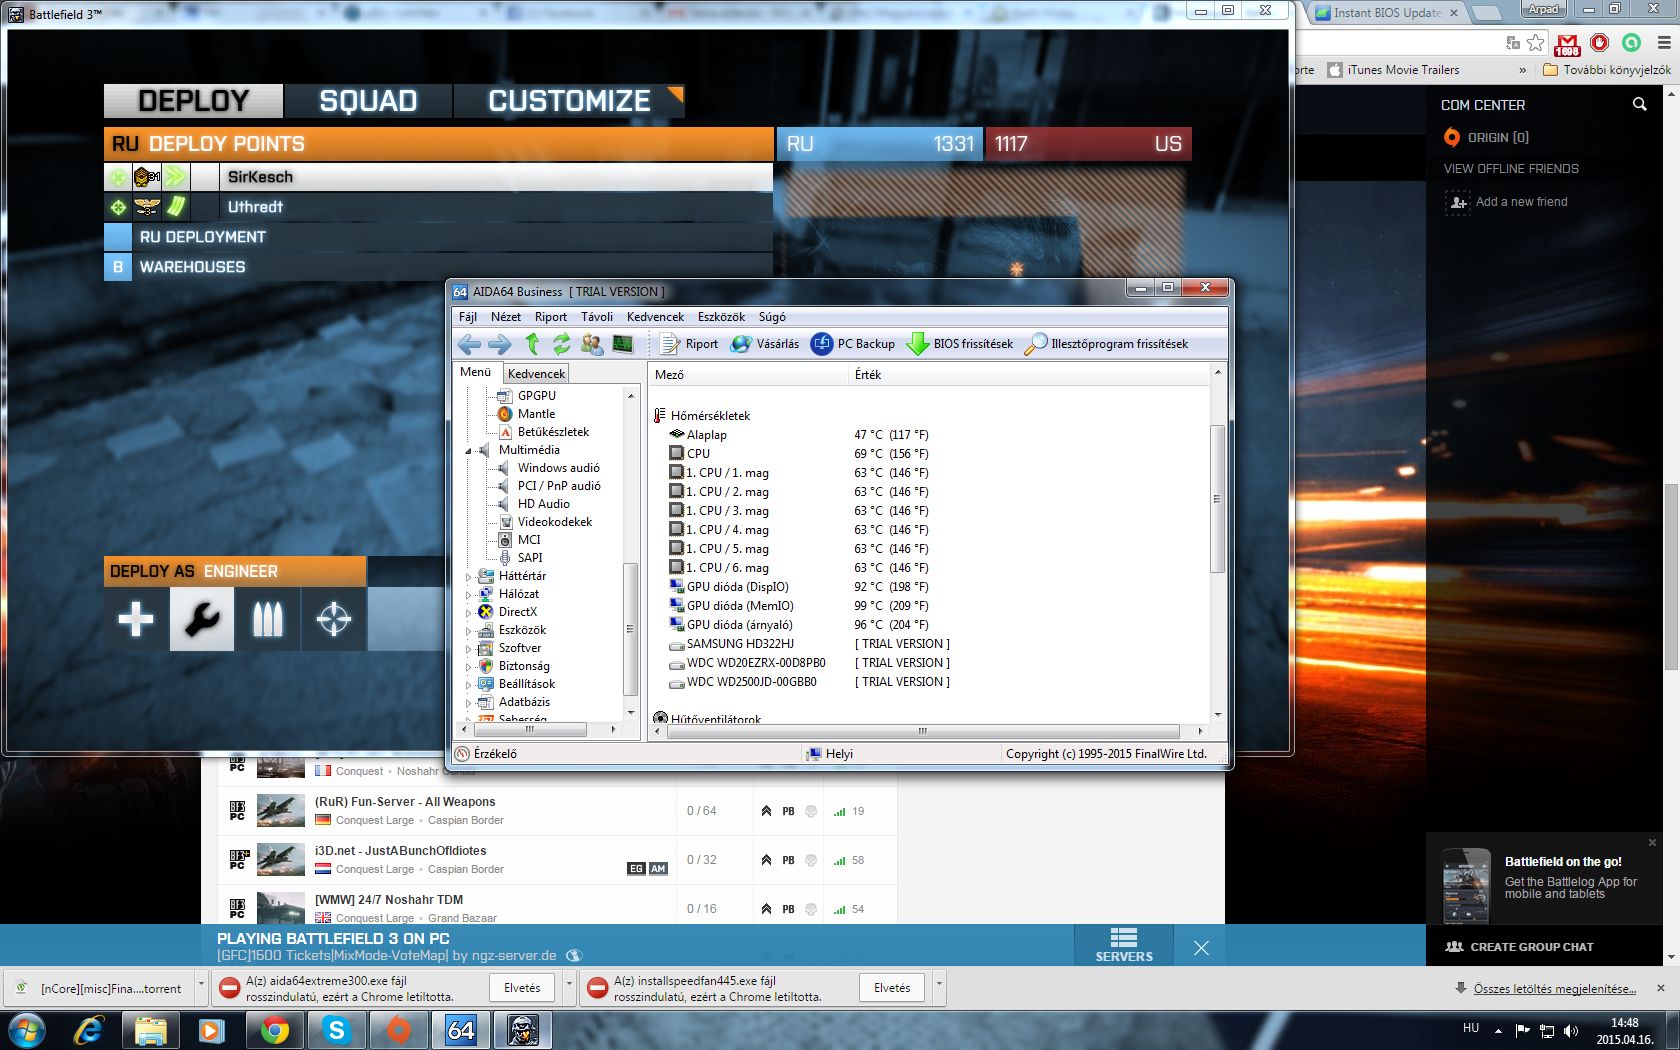Expand the Eszközök tree node
The height and width of the screenshot is (1050, 1680).
468,631
